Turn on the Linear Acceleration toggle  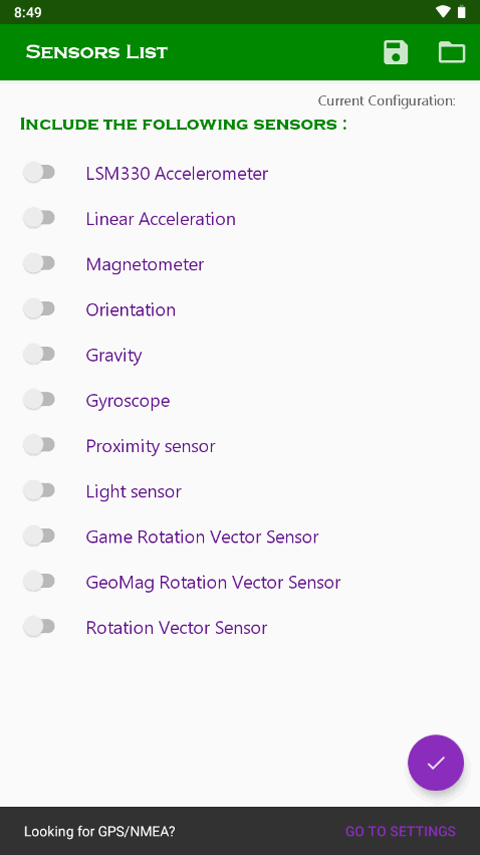[x=39, y=218]
